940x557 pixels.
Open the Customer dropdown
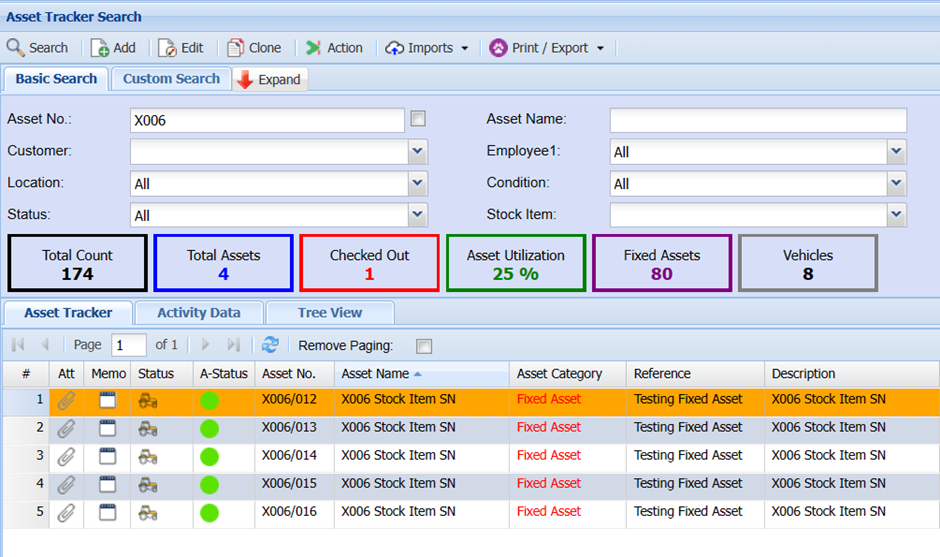418,152
